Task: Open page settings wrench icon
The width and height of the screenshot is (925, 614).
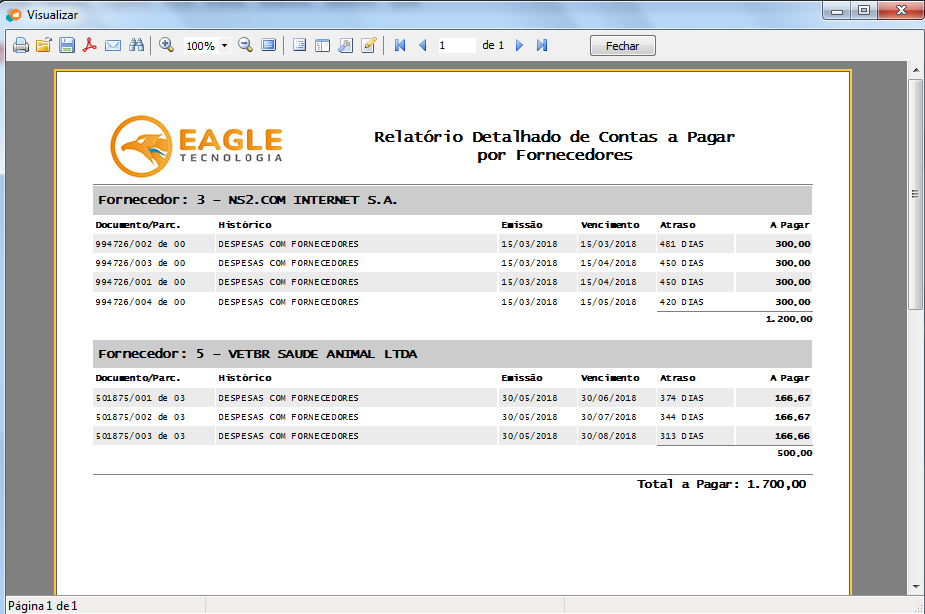Action: pyautogui.click(x=345, y=46)
